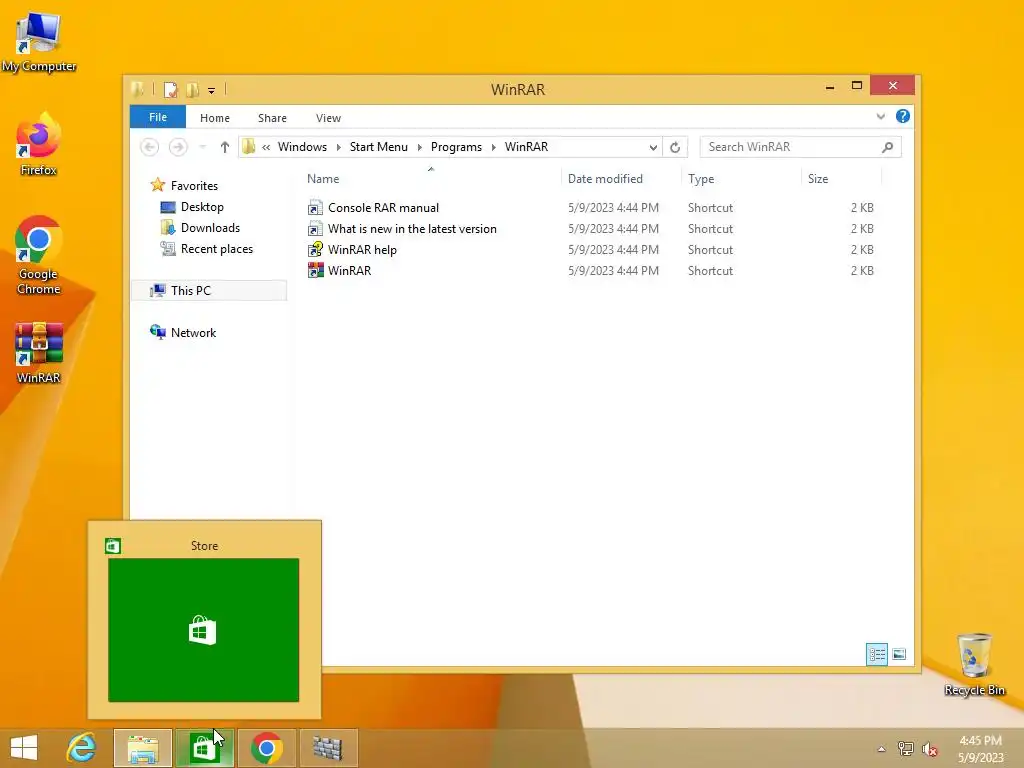This screenshot has width=1024, height=768.
Task: Go up one folder level
Action: (225, 147)
